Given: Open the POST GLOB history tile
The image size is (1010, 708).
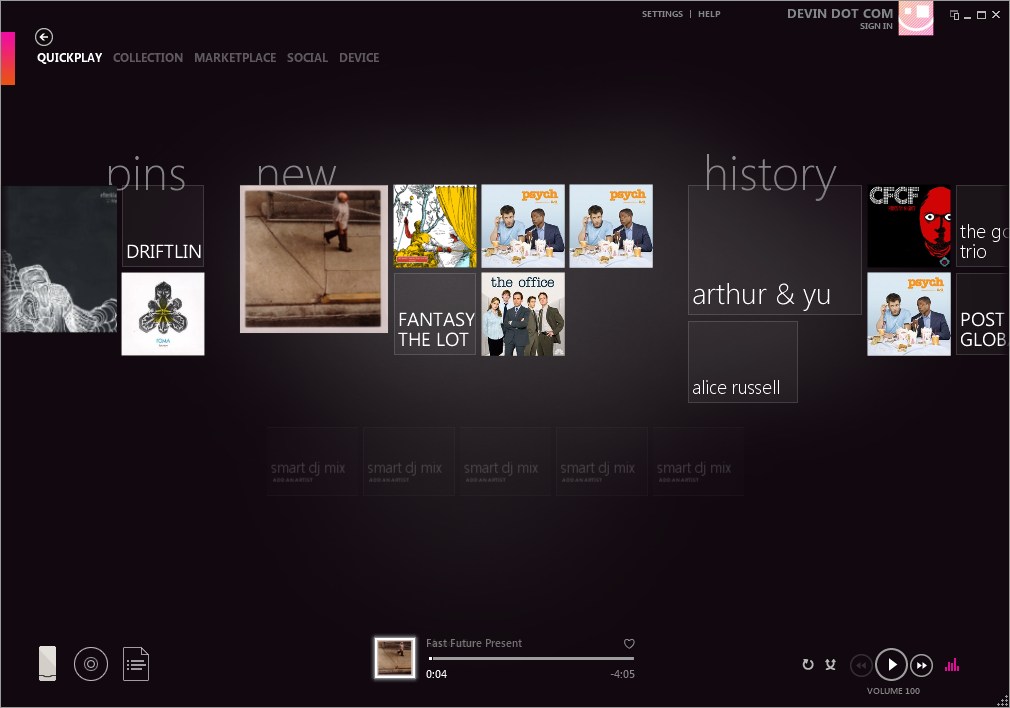Looking at the screenshot, I should 982,314.
